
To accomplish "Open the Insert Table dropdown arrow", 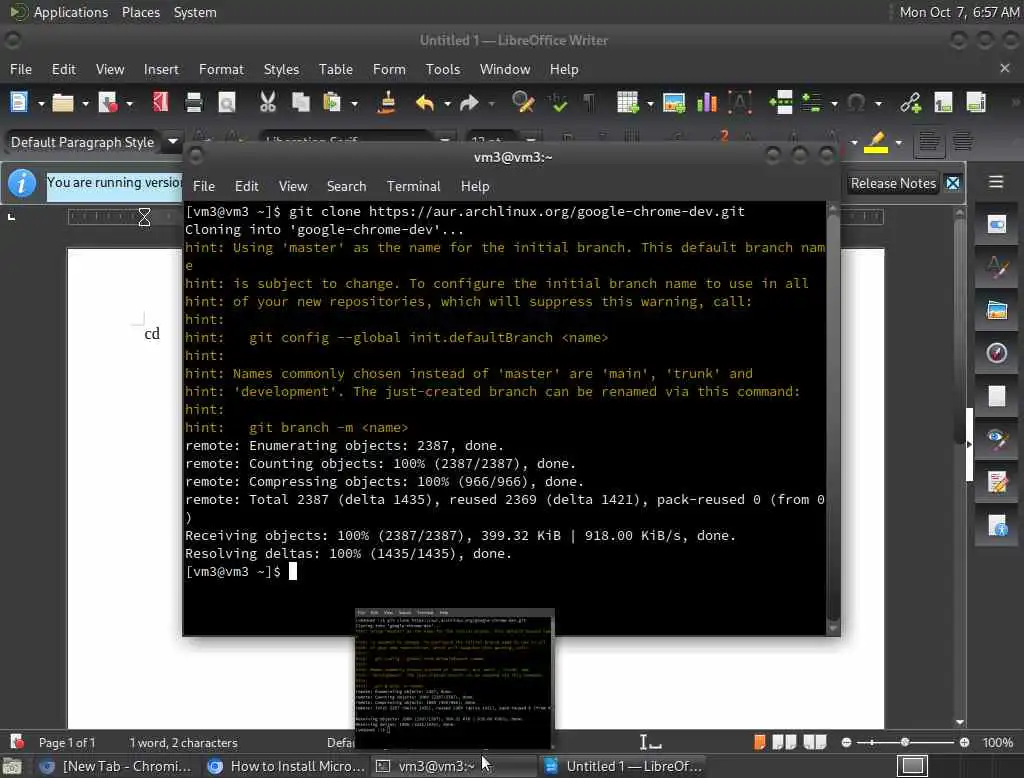I will coord(650,103).
